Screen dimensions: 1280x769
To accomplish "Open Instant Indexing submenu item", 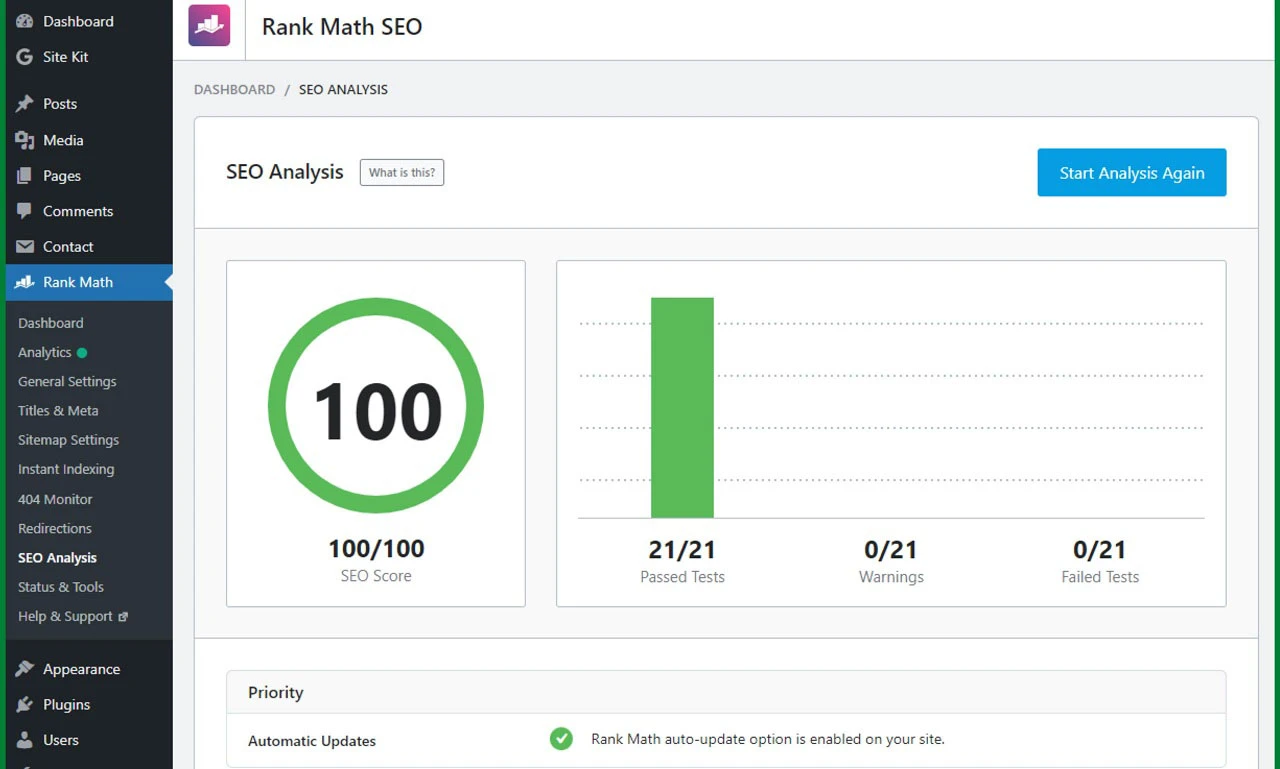I will [x=66, y=469].
